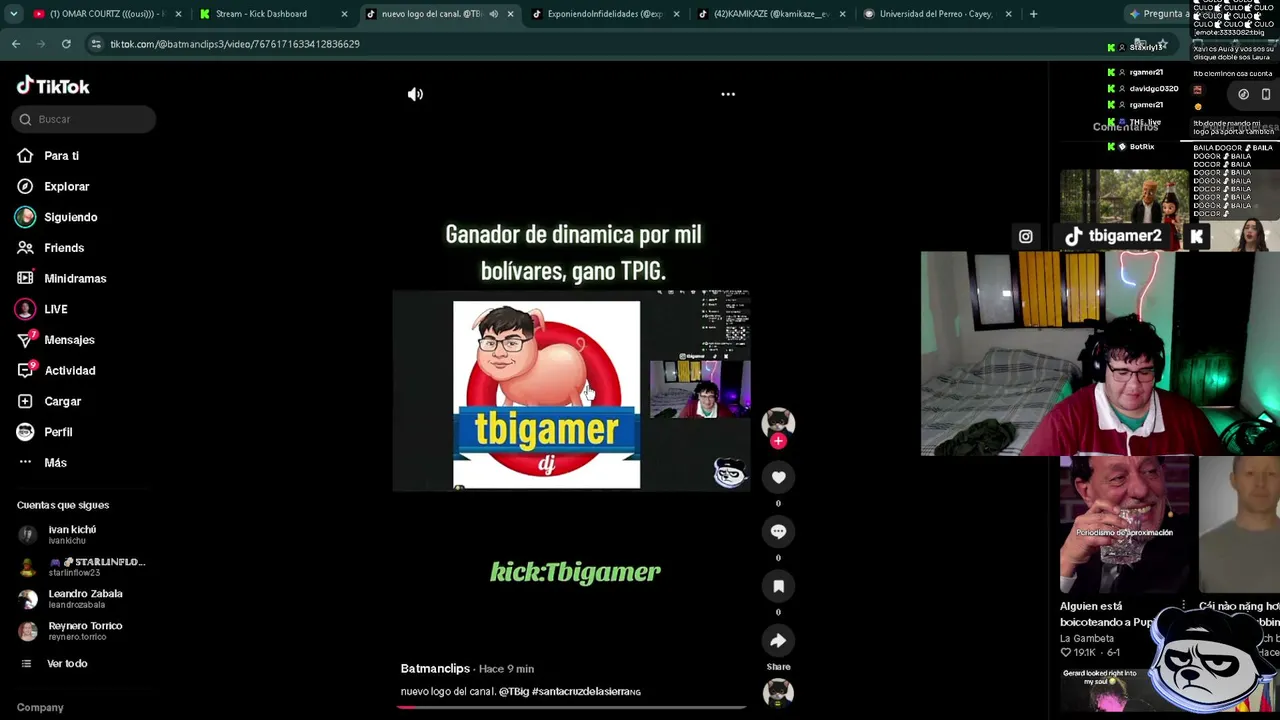Open the Batmanclips creator avatar
Viewport: 1280px width, 720px height.
click(x=778, y=423)
